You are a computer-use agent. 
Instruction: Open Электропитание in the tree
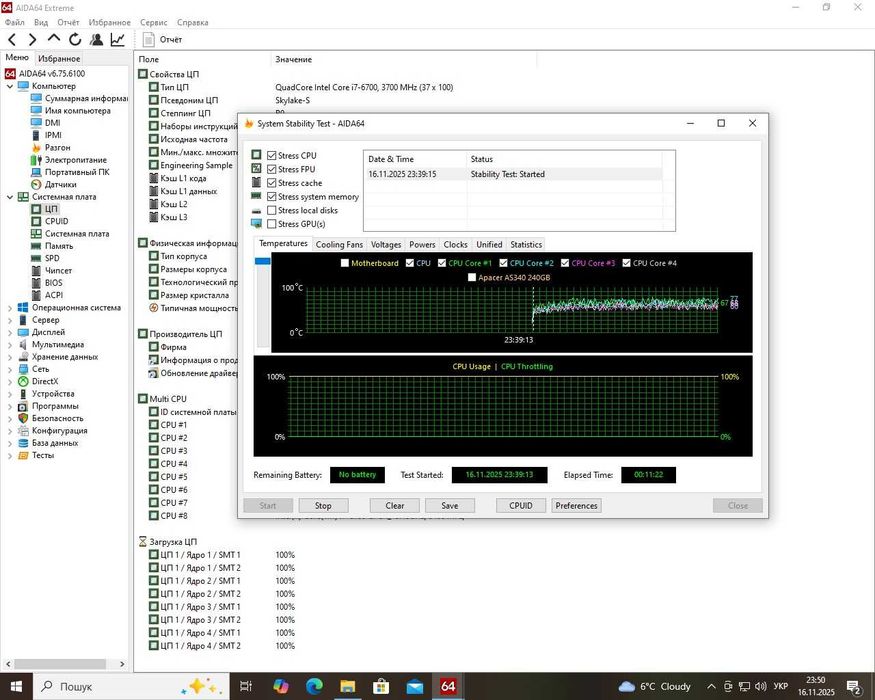pyautogui.click(x=69, y=160)
